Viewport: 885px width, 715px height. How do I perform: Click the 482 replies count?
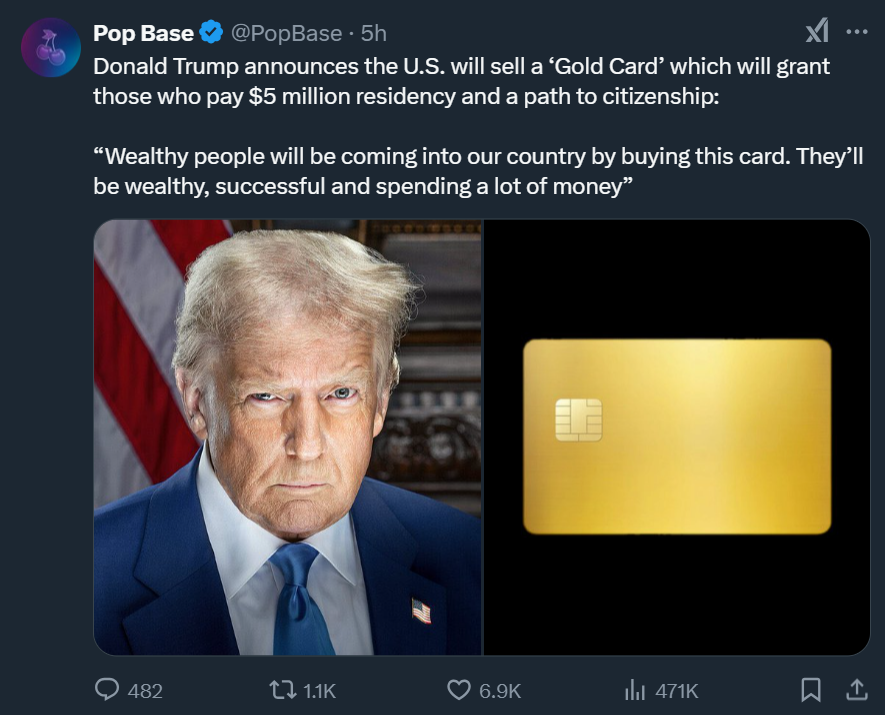pyautogui.click(x=145, y=691)
